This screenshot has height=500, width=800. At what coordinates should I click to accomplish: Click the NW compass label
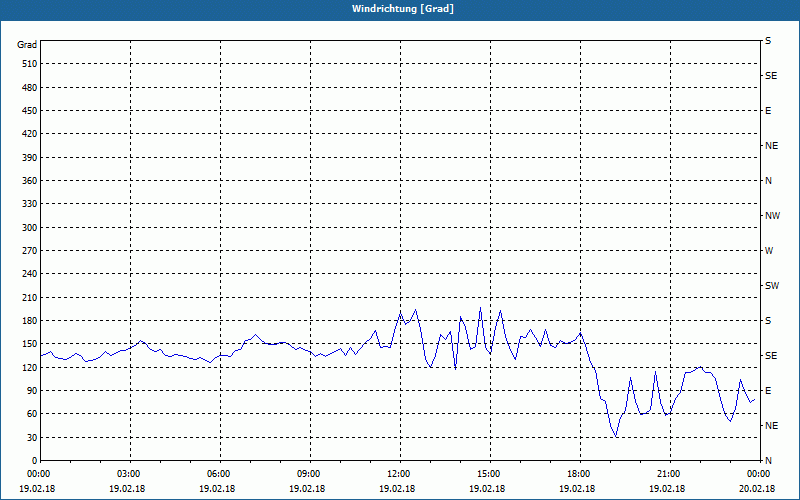point(772,216)
